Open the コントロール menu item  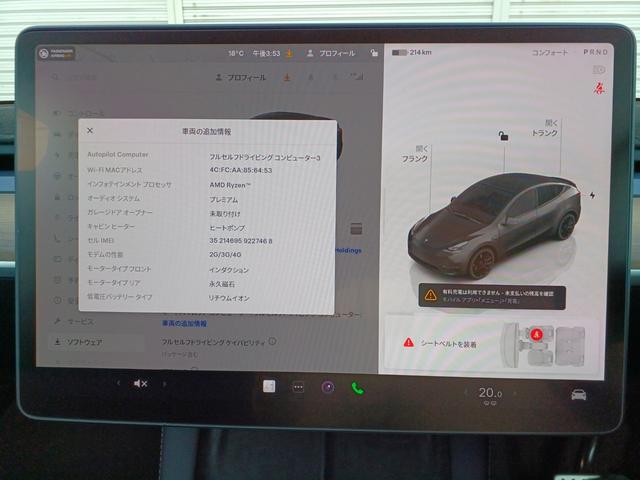click(79, 113)
